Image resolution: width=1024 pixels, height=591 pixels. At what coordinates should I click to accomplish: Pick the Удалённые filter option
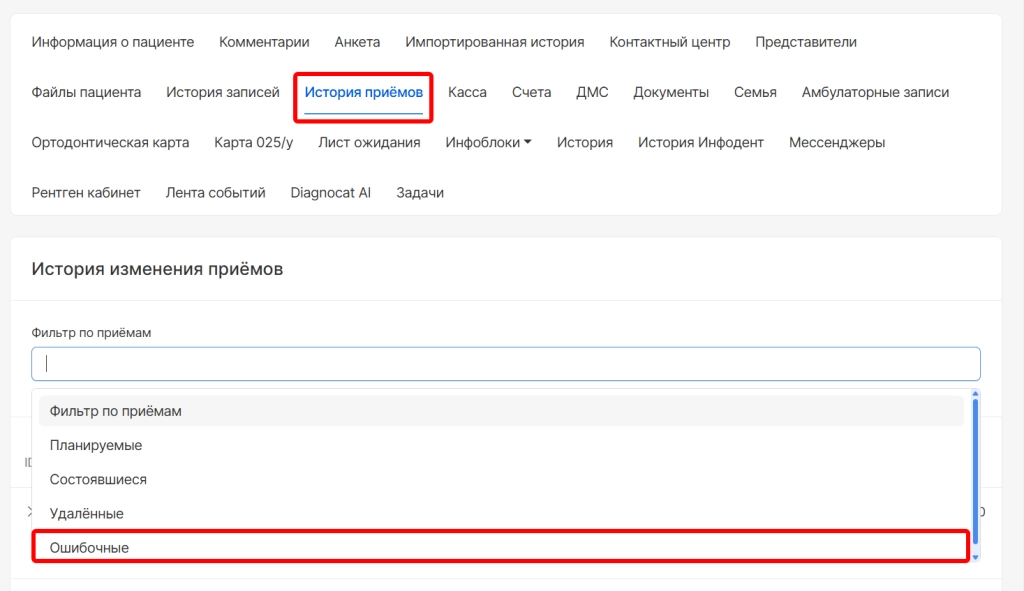(87, 513)
